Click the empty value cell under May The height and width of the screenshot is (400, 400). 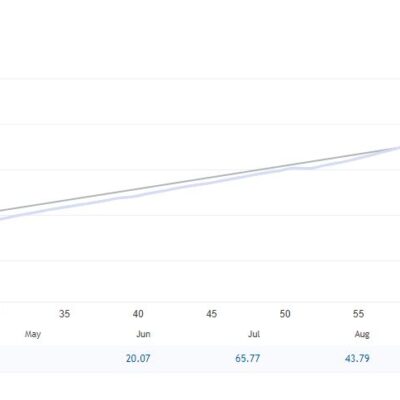(33, 359)
